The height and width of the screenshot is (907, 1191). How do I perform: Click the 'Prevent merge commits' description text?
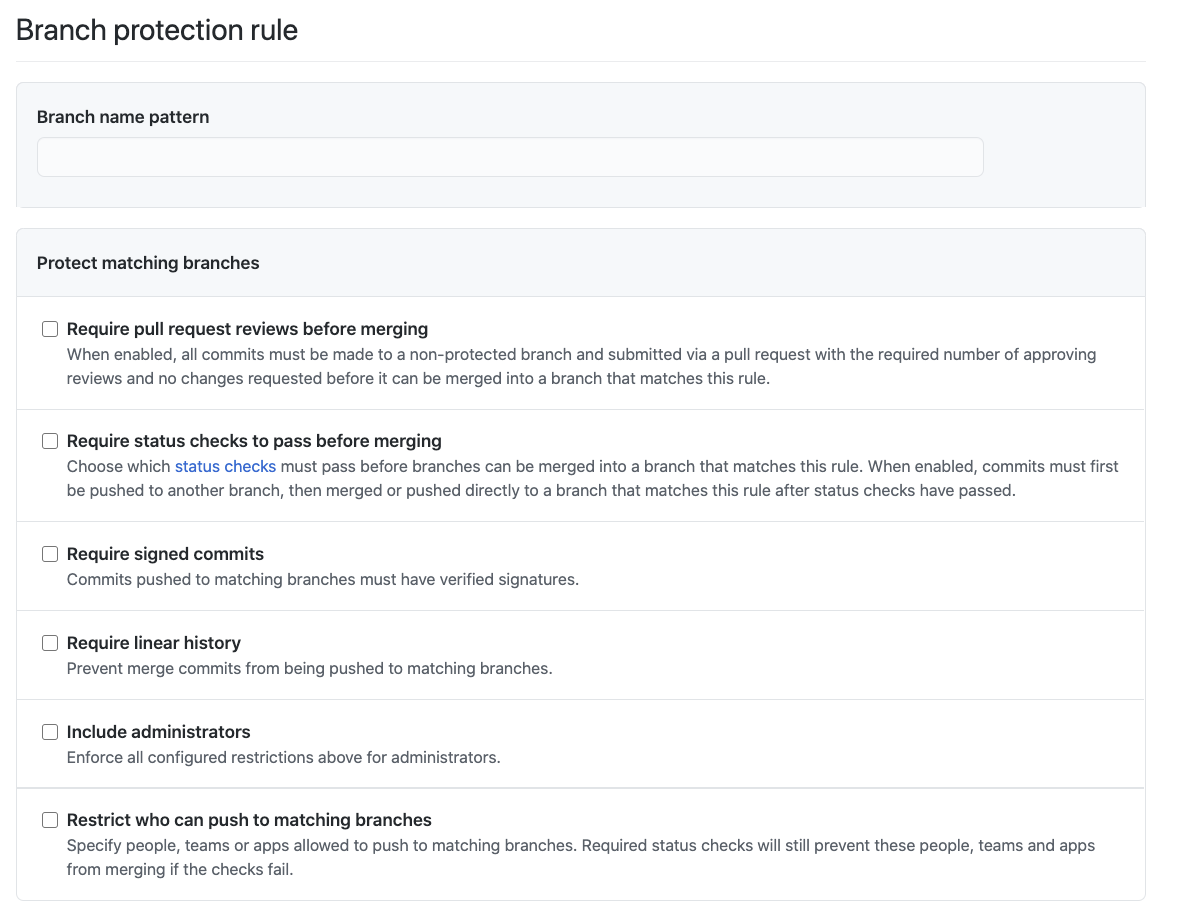309,668
